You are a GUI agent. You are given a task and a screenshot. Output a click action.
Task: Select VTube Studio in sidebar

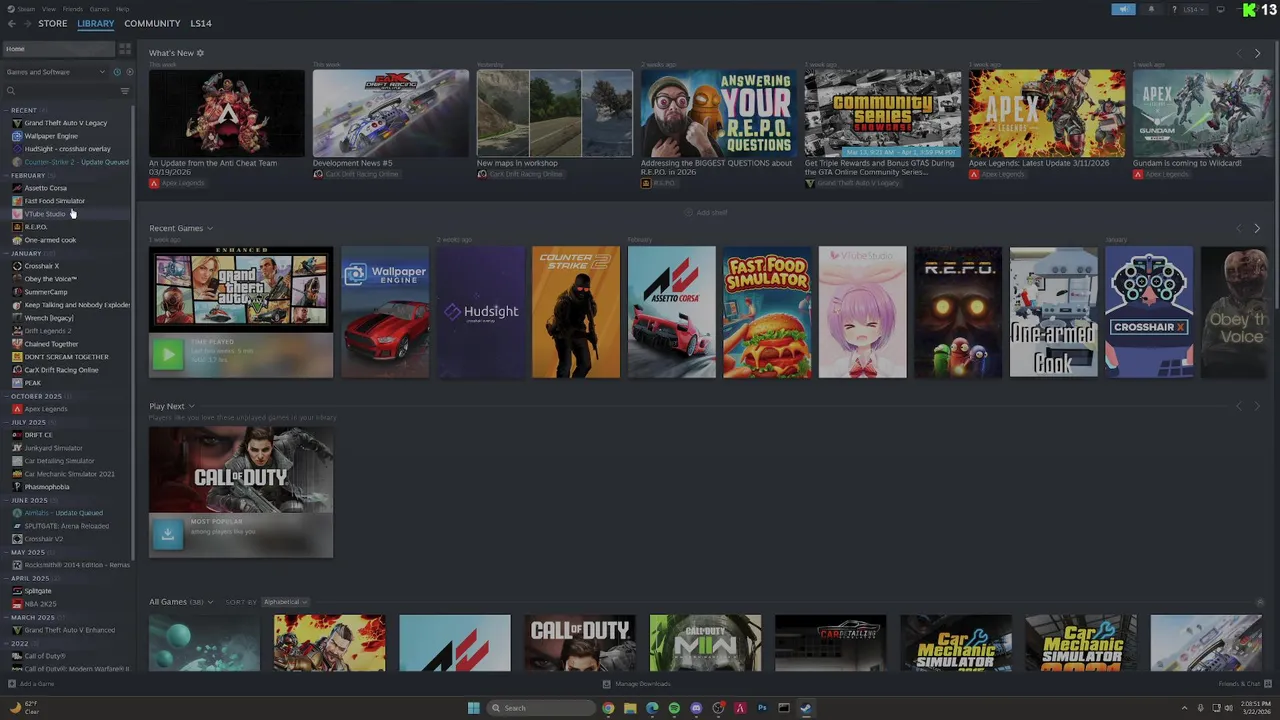(x=45, y=214)
